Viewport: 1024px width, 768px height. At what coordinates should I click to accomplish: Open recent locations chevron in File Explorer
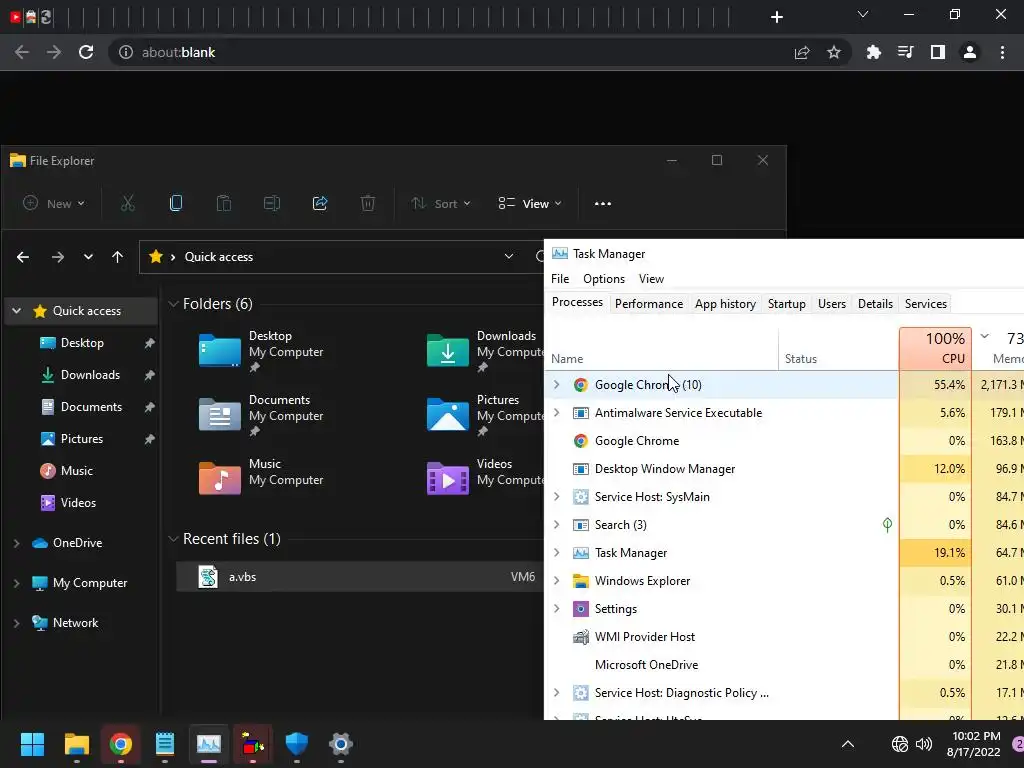(88, 257)
